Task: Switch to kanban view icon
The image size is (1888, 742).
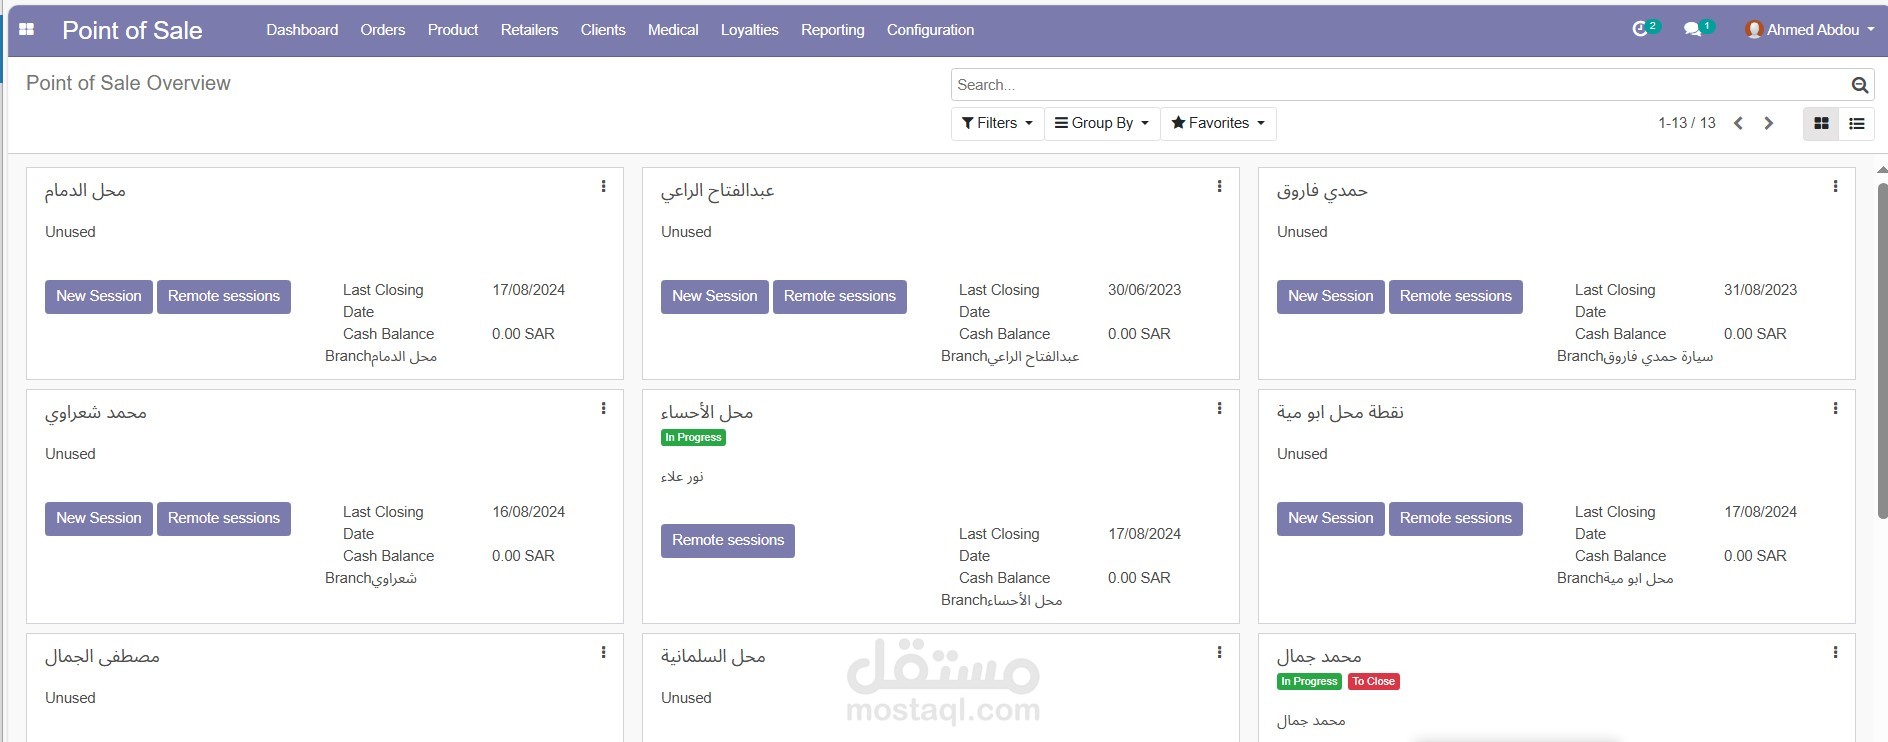Action: pos(1821,123)
